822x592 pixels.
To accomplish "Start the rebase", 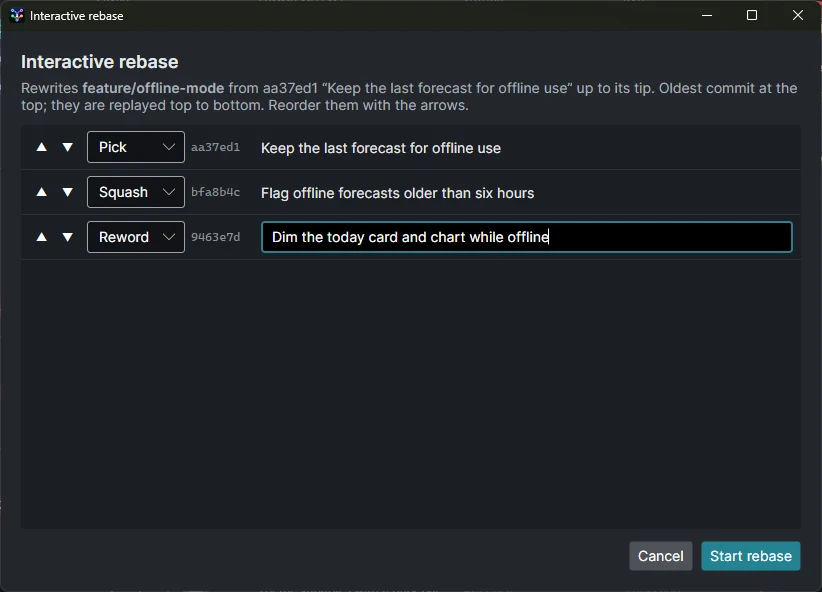I will (x=751, y=556).
